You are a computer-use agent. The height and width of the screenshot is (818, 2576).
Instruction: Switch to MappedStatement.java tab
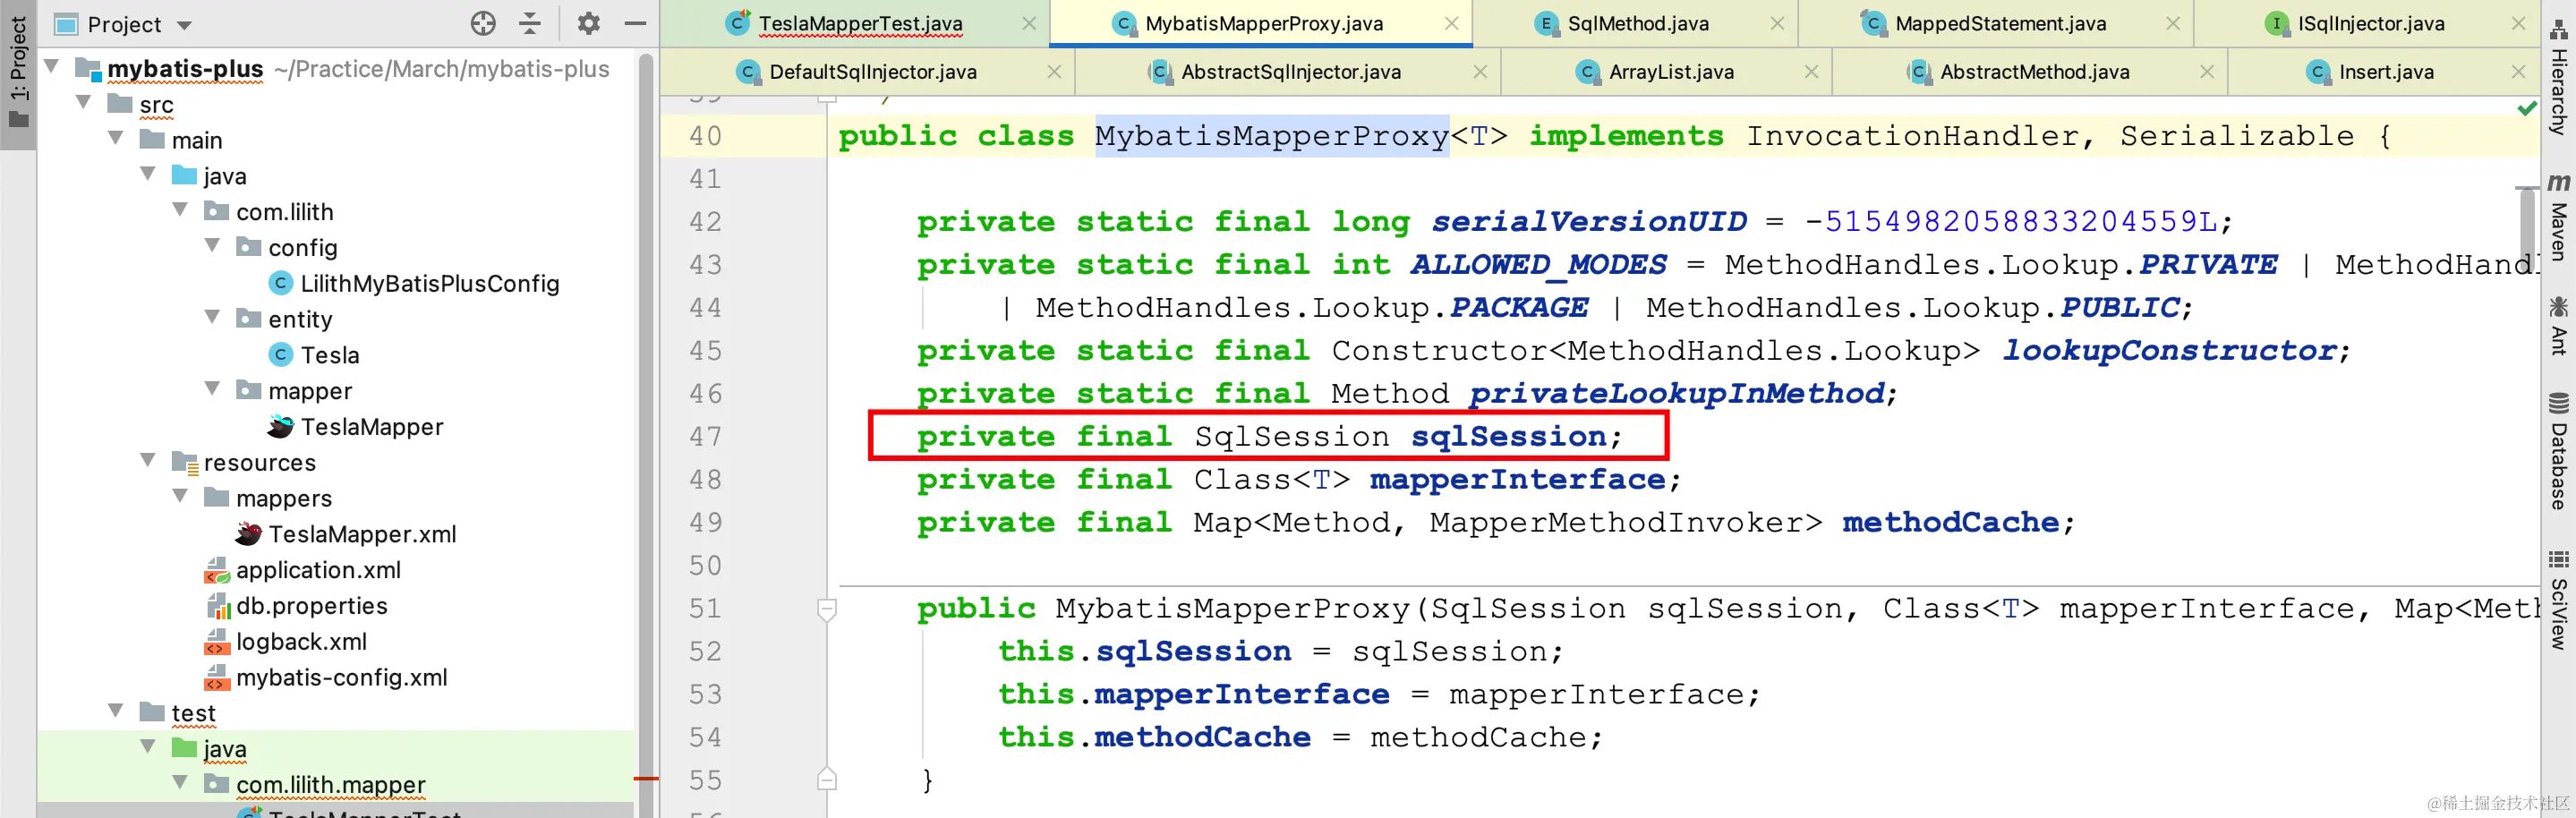coord(1999,23)
